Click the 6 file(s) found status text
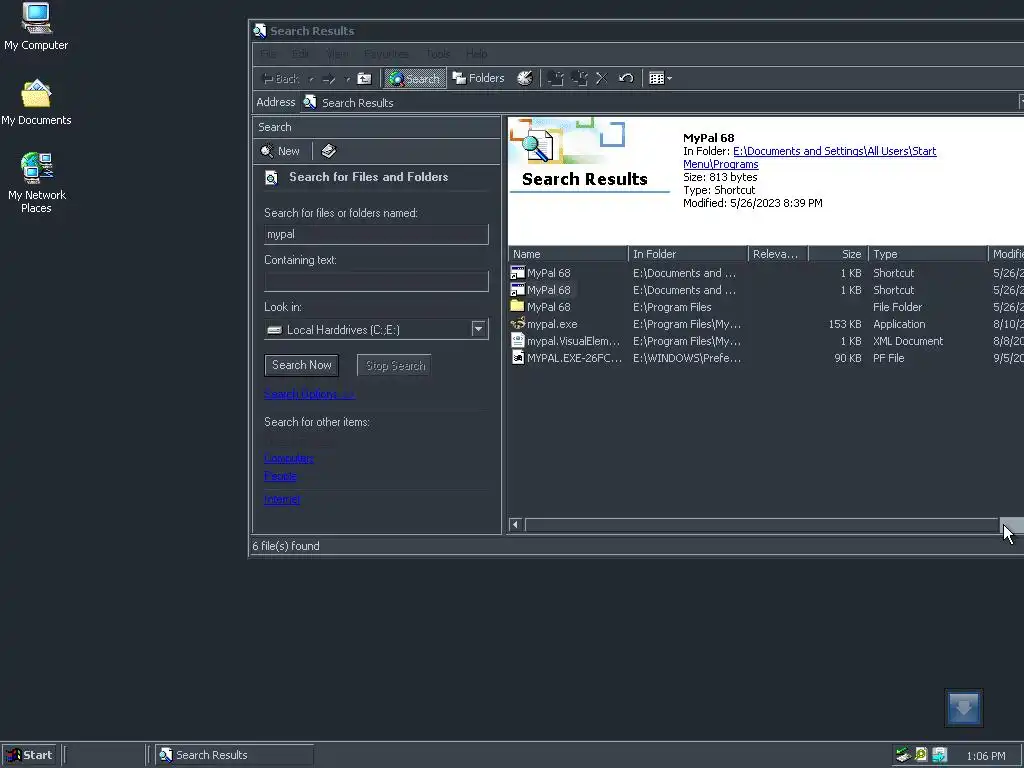The height and width of the screenshot is (768, 1024). pos(286,546)
